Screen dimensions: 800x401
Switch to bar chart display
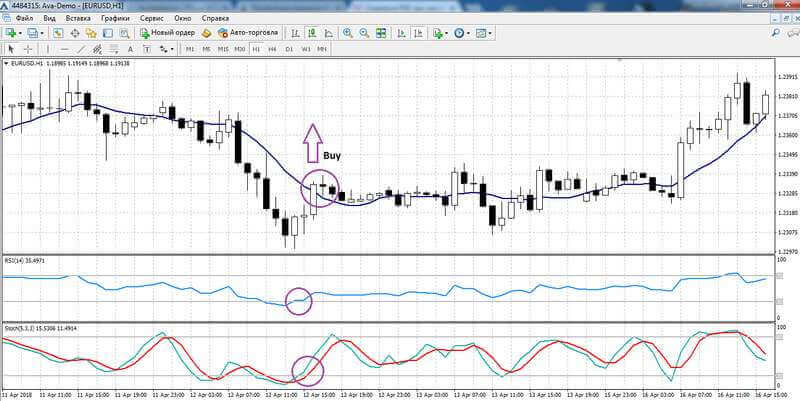click(x=295, y=33)
